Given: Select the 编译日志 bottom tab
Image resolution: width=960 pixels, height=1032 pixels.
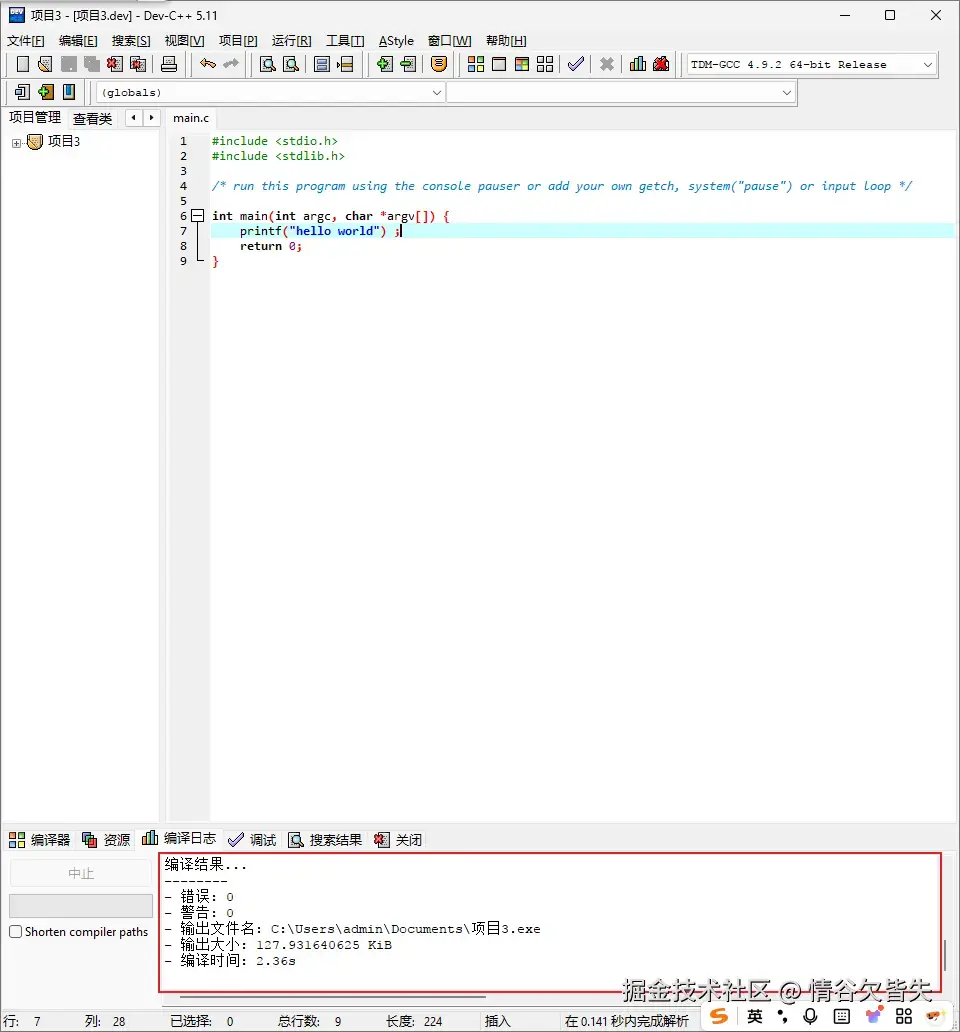Looking at the screenshot, I should (179, 838).
